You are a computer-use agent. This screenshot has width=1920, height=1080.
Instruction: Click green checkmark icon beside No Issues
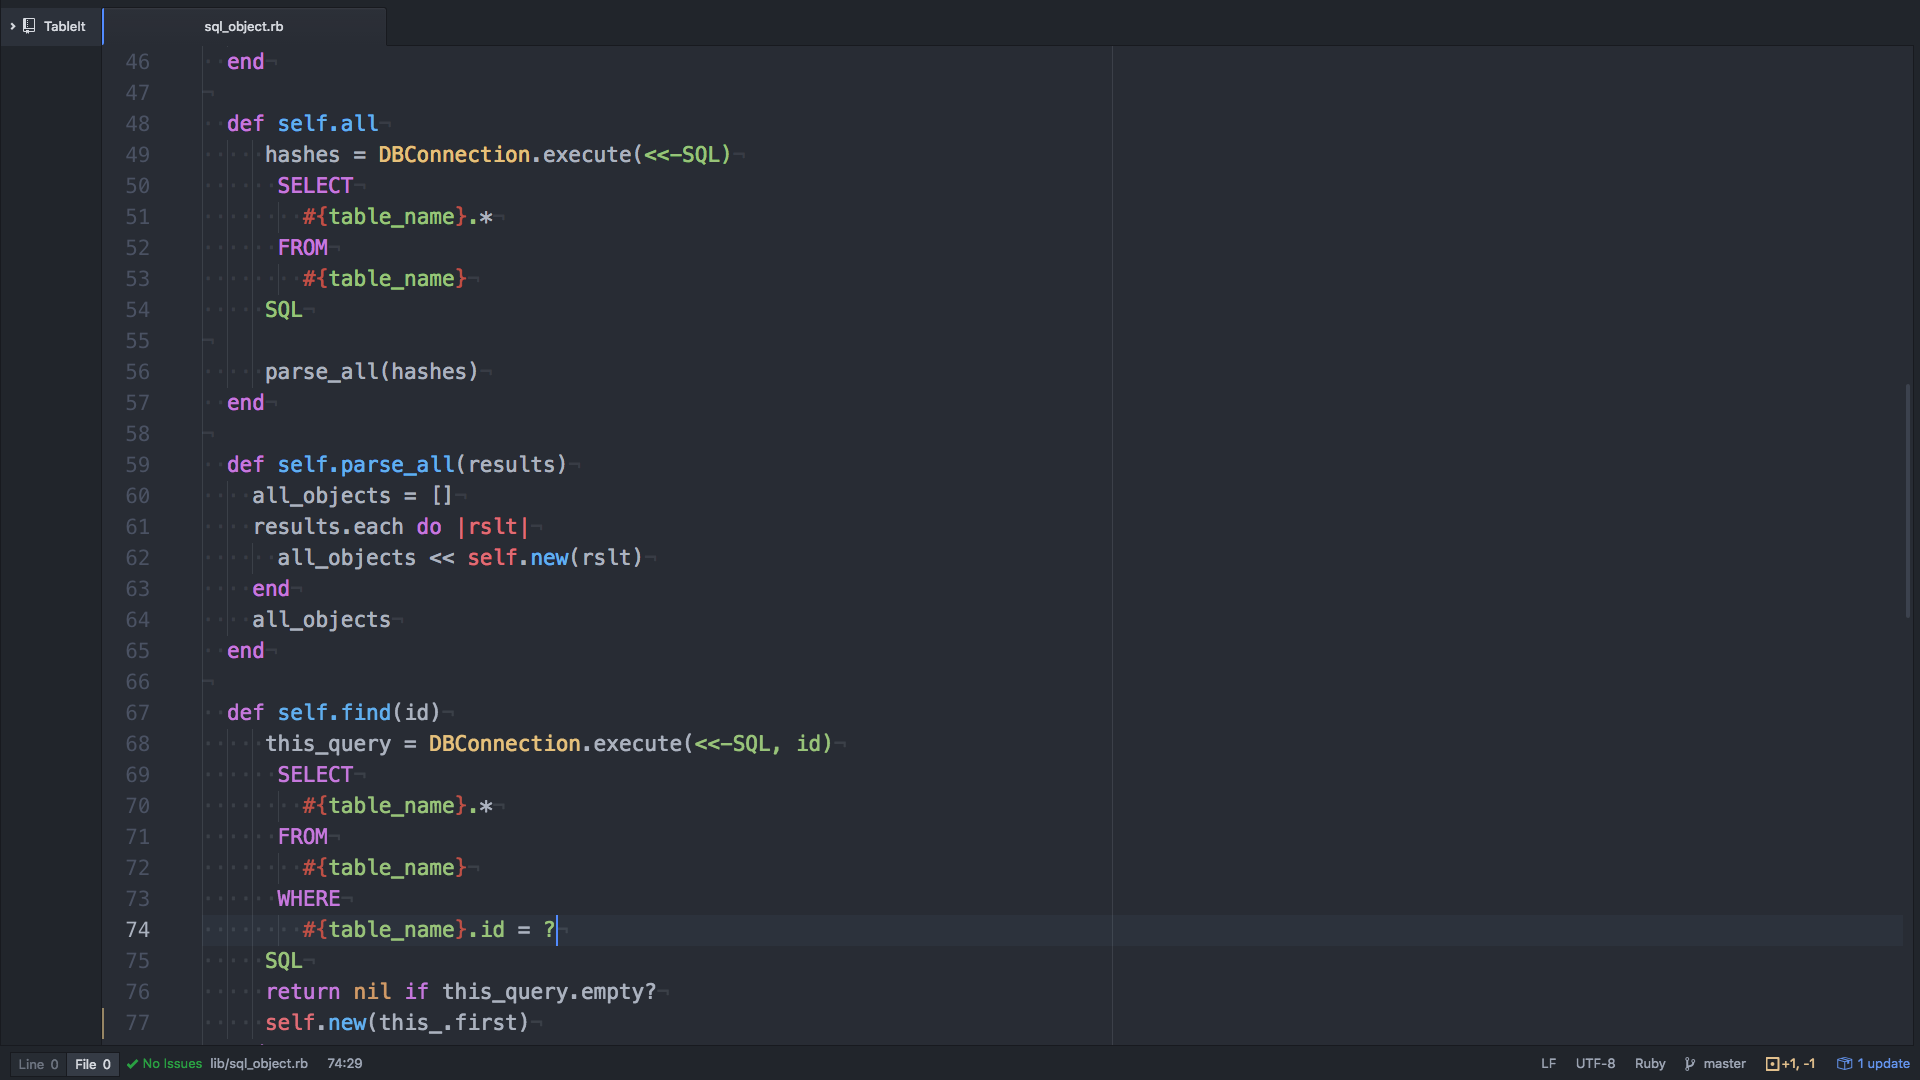point(132,1064)
